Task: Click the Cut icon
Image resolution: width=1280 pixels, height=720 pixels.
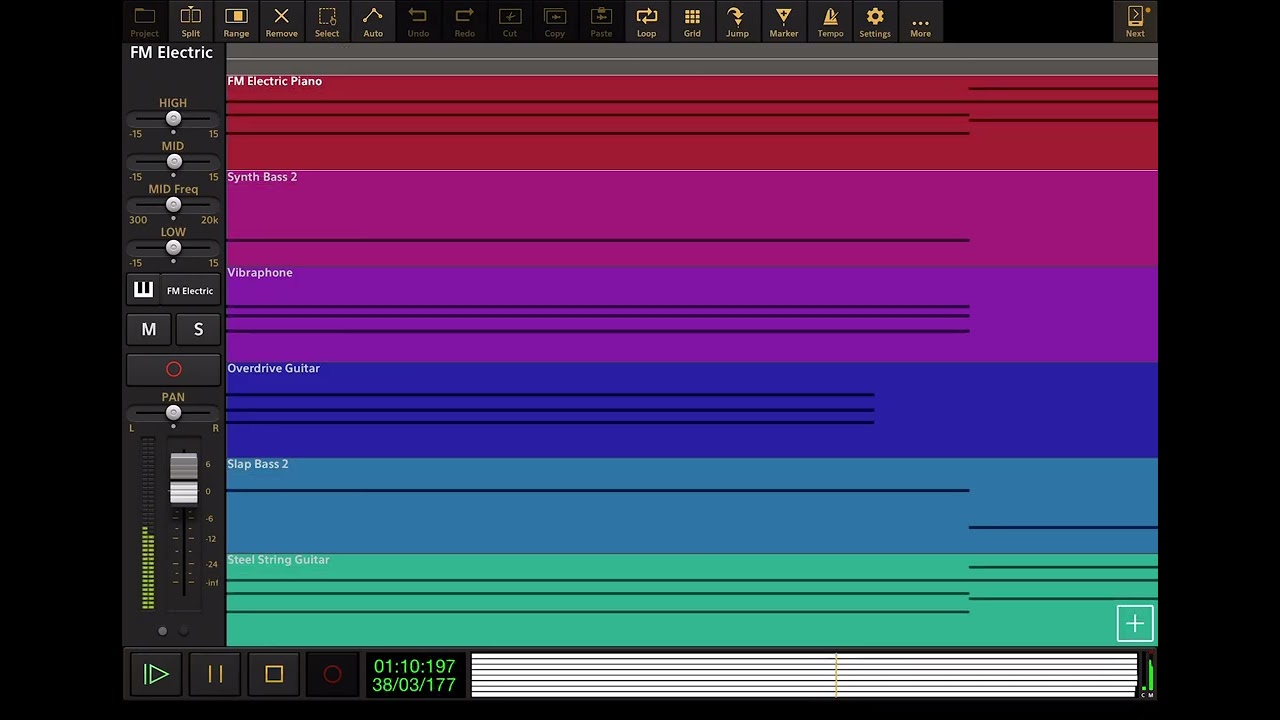Action: tap(510, 21)
